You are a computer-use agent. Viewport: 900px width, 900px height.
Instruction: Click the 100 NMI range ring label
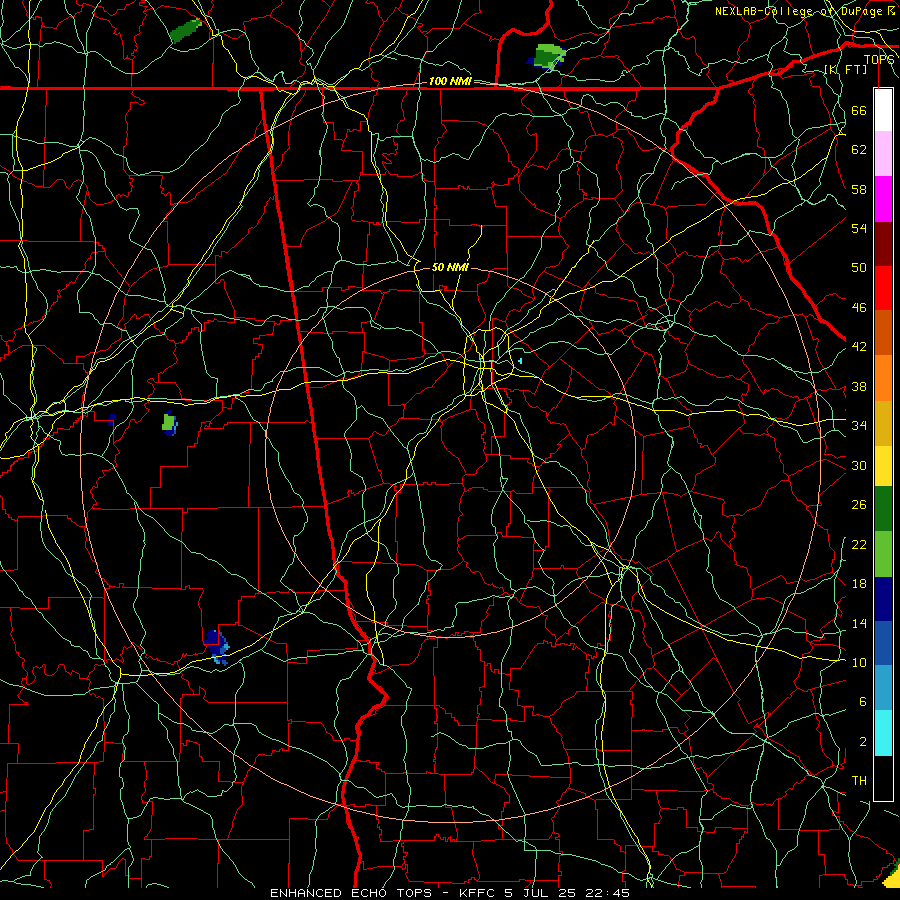(450, 81)
